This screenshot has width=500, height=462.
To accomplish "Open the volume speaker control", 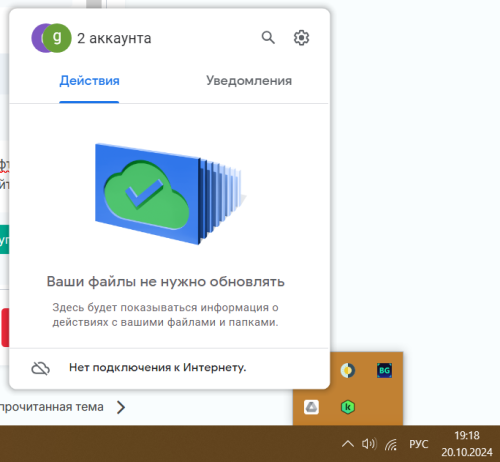I will click(369, 444).
